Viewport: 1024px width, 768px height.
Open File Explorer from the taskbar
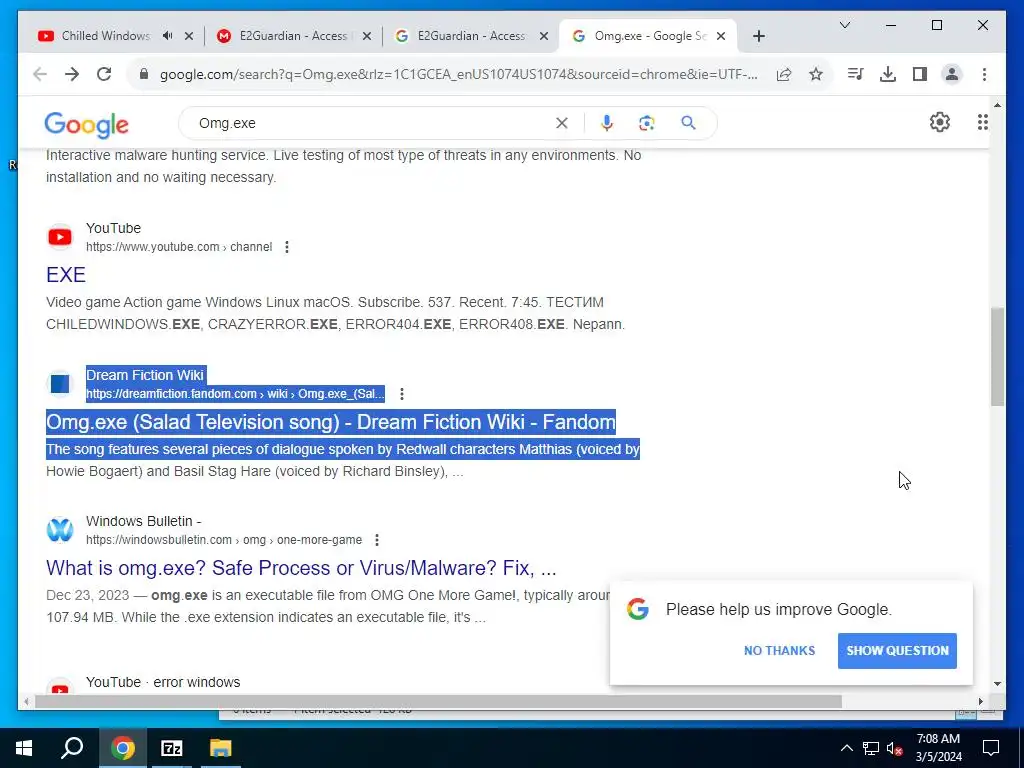point(221,748)
